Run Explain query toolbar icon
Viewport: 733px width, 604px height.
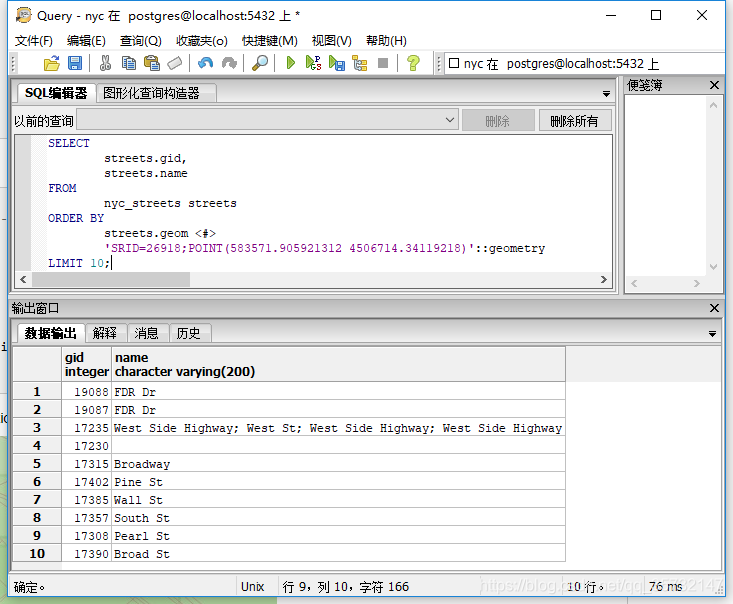click(x=359, y=63)
